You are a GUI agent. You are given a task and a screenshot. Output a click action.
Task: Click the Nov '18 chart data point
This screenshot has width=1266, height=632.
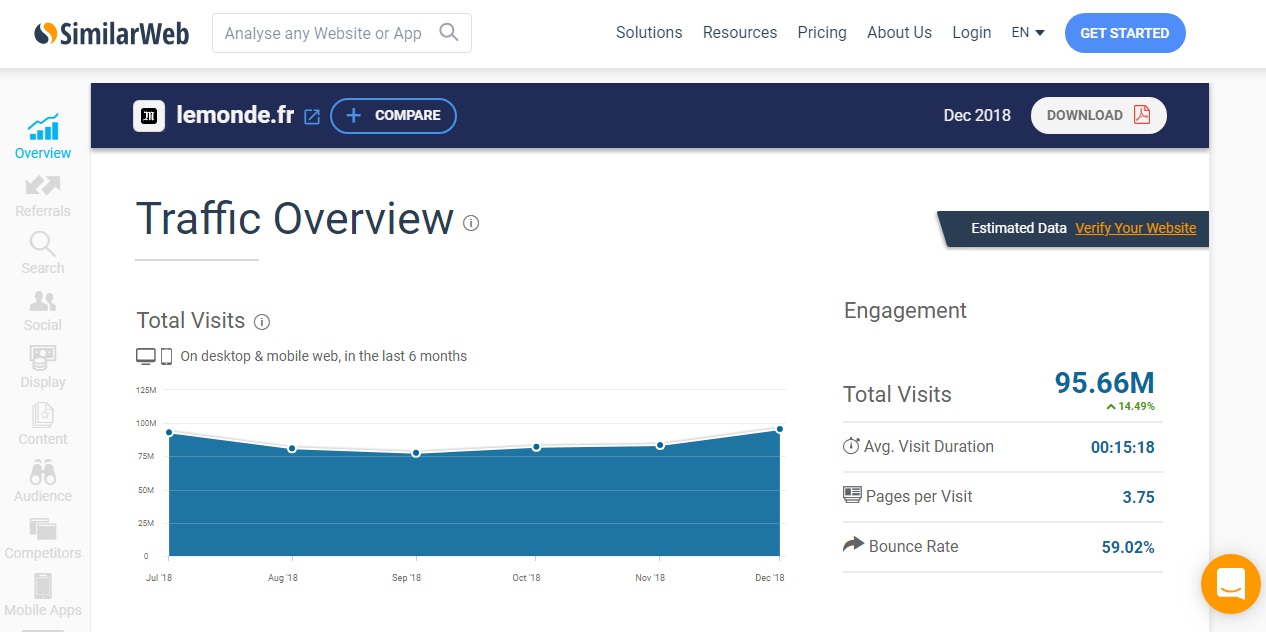point(660,445)
